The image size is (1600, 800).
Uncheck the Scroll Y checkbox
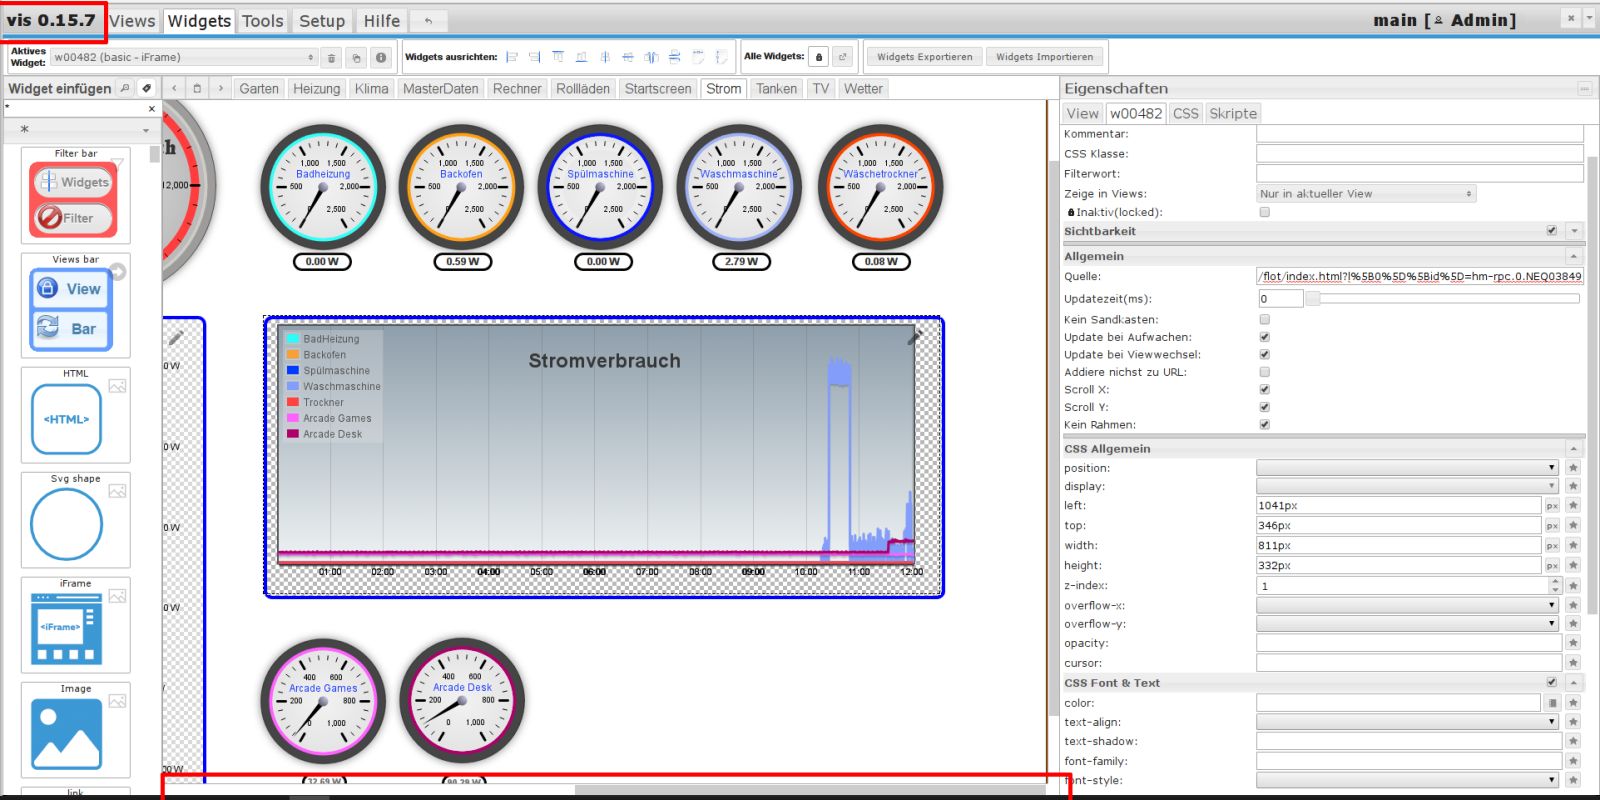pos(1265,407)
